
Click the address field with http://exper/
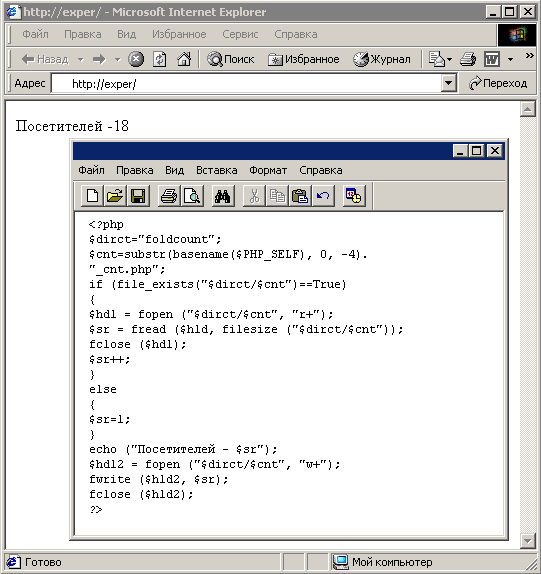[x=246, y=84]
